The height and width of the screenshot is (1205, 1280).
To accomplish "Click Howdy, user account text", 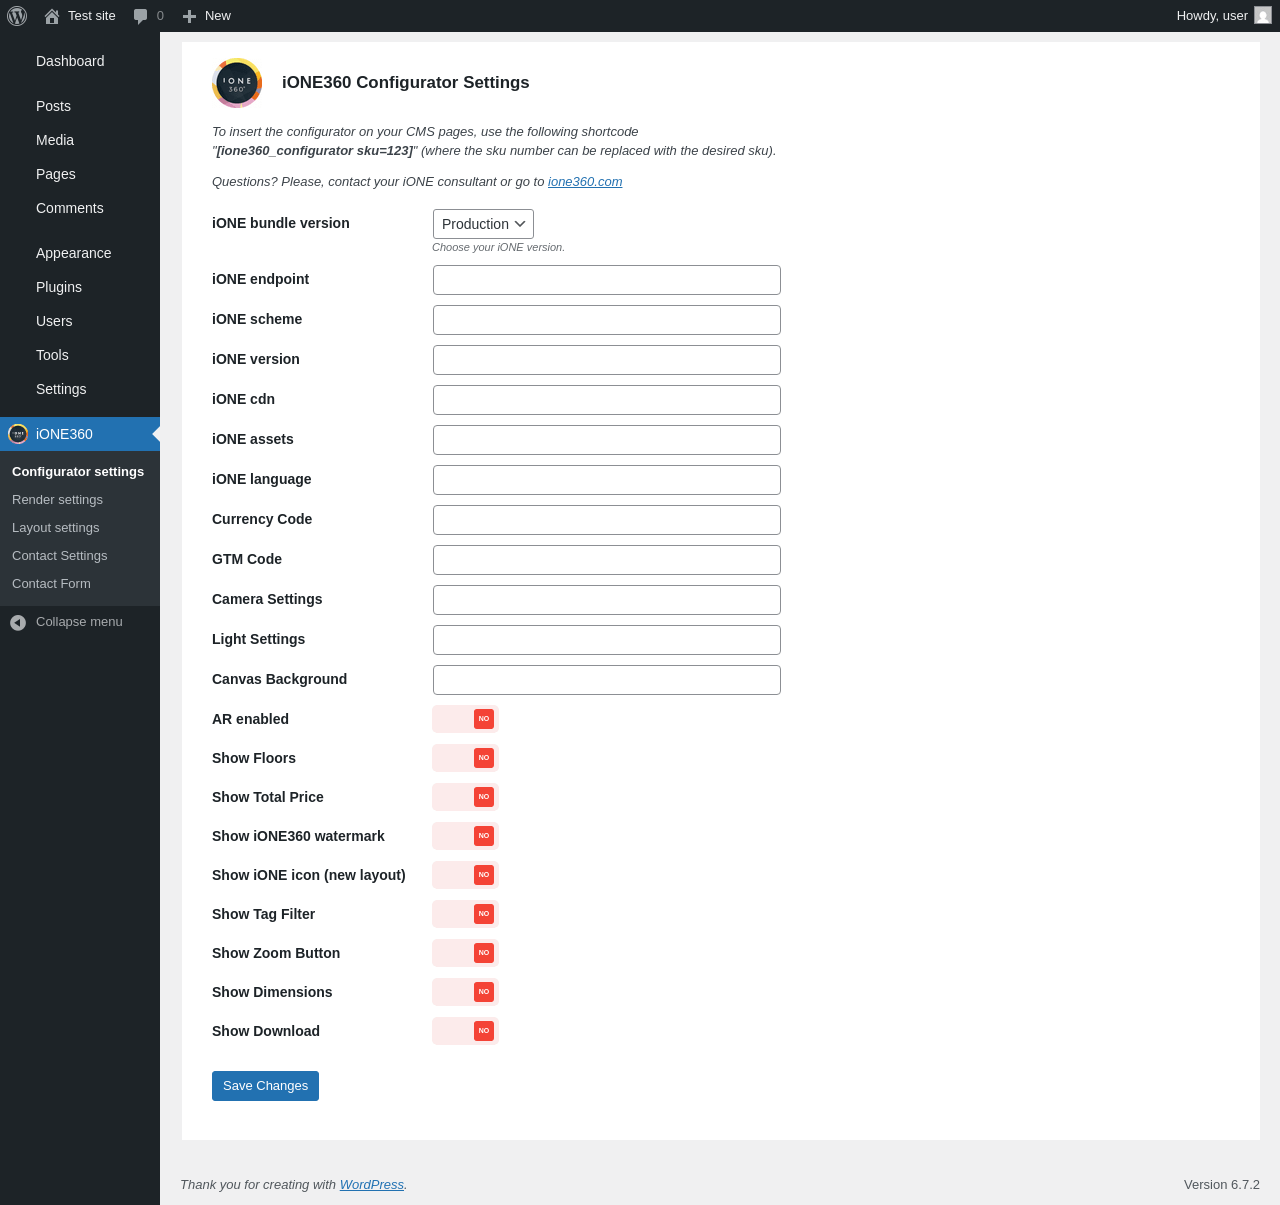I will click(1212, 16).
